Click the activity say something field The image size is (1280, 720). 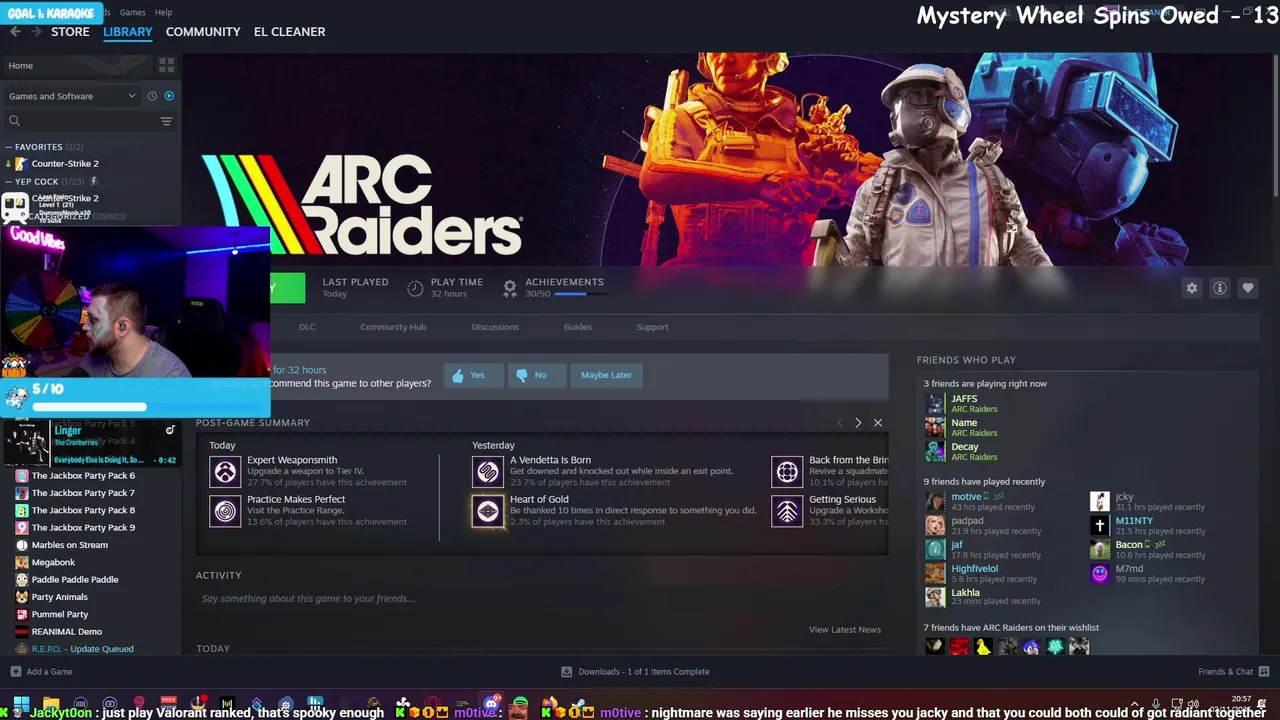(541, 599)
